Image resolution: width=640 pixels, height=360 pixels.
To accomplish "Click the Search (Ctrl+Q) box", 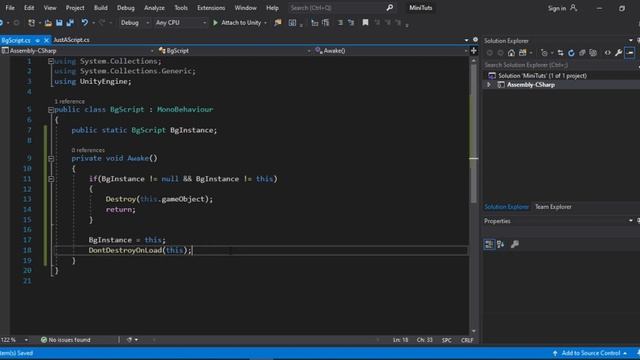I will pos(341,8).
